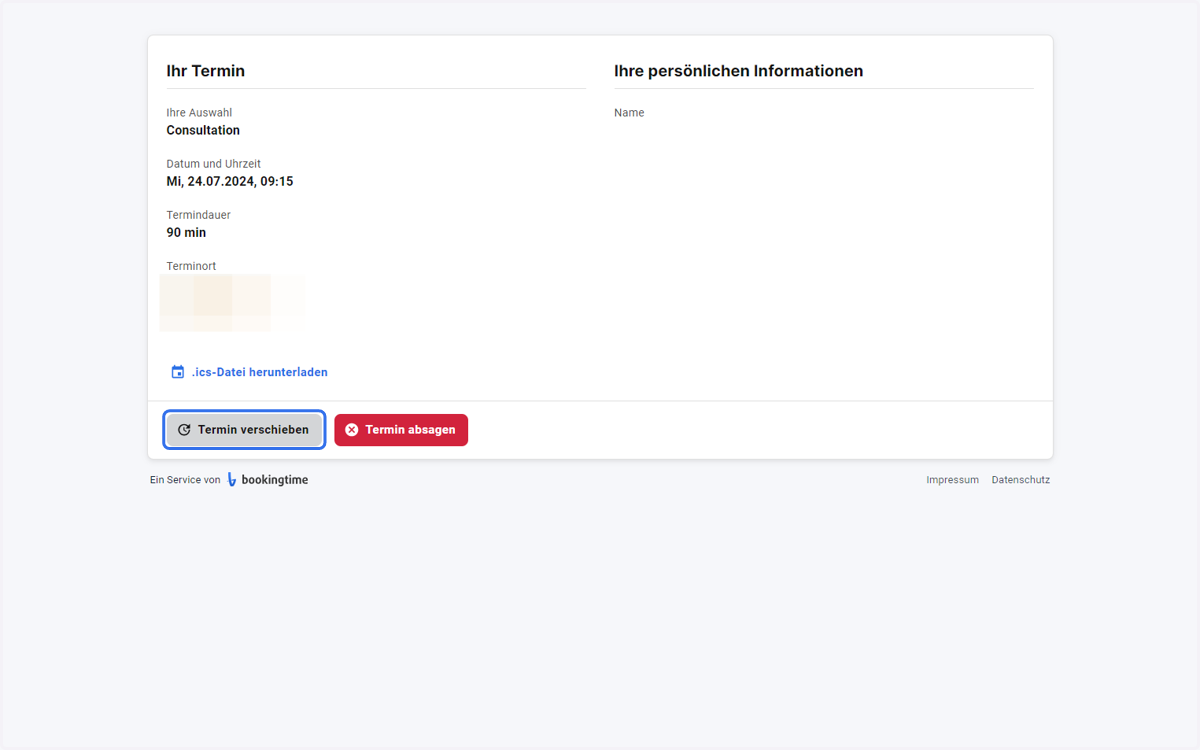Click the Terminort label
1200x750 pixels.
(x=191, y=266)
